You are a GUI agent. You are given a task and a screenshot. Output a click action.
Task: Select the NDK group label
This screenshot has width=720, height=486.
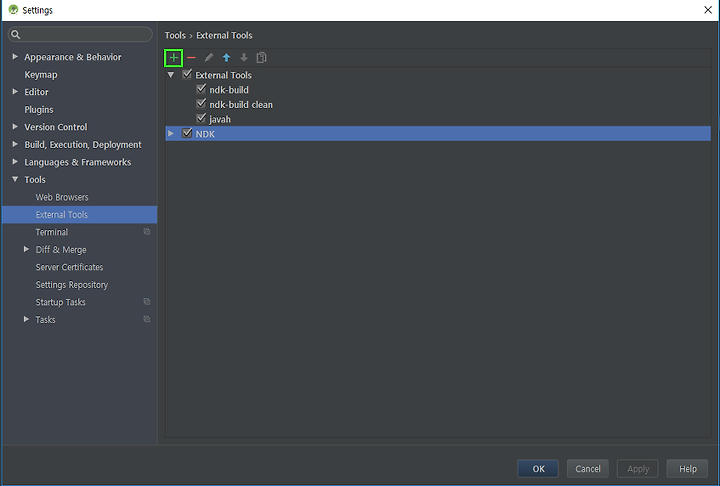(205, 134)
